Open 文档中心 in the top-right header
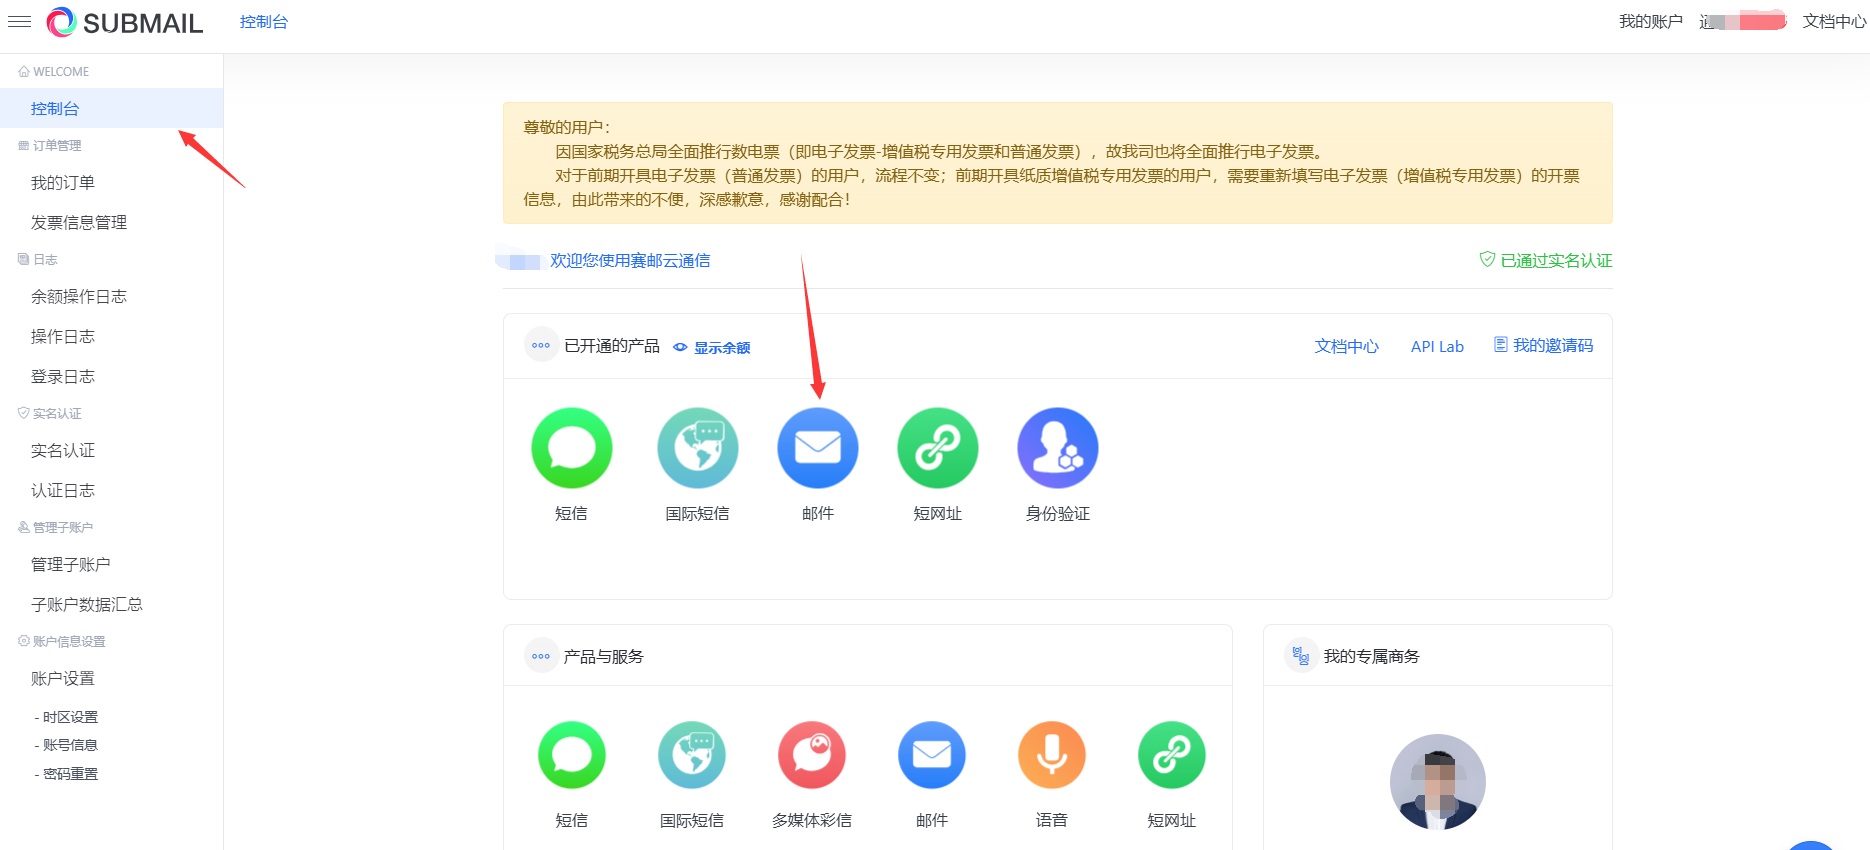The width and height of the screenshot is (1870, 850). pos(1834,22)
